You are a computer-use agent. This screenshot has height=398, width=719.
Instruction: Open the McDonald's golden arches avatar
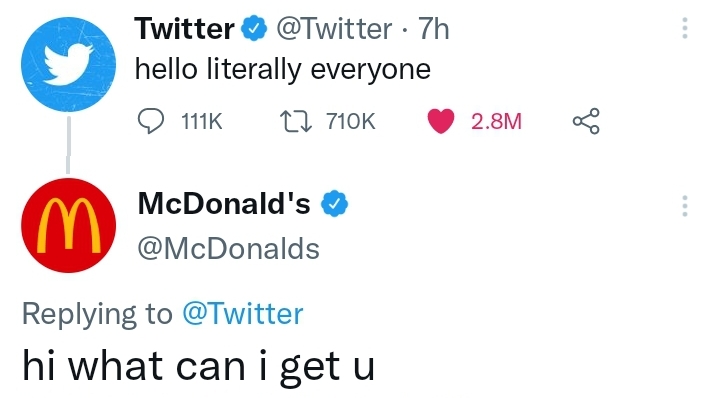tap(68, 225)
